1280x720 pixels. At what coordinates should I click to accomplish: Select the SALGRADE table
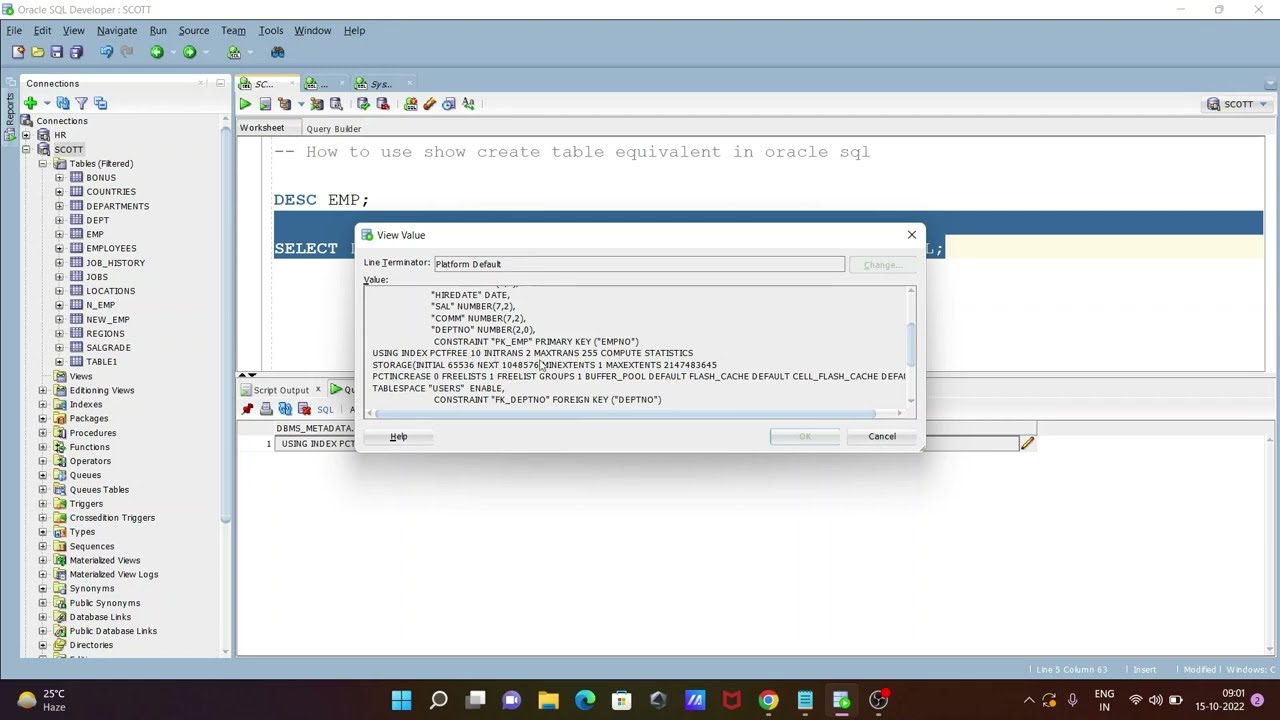tap(108, 347)
